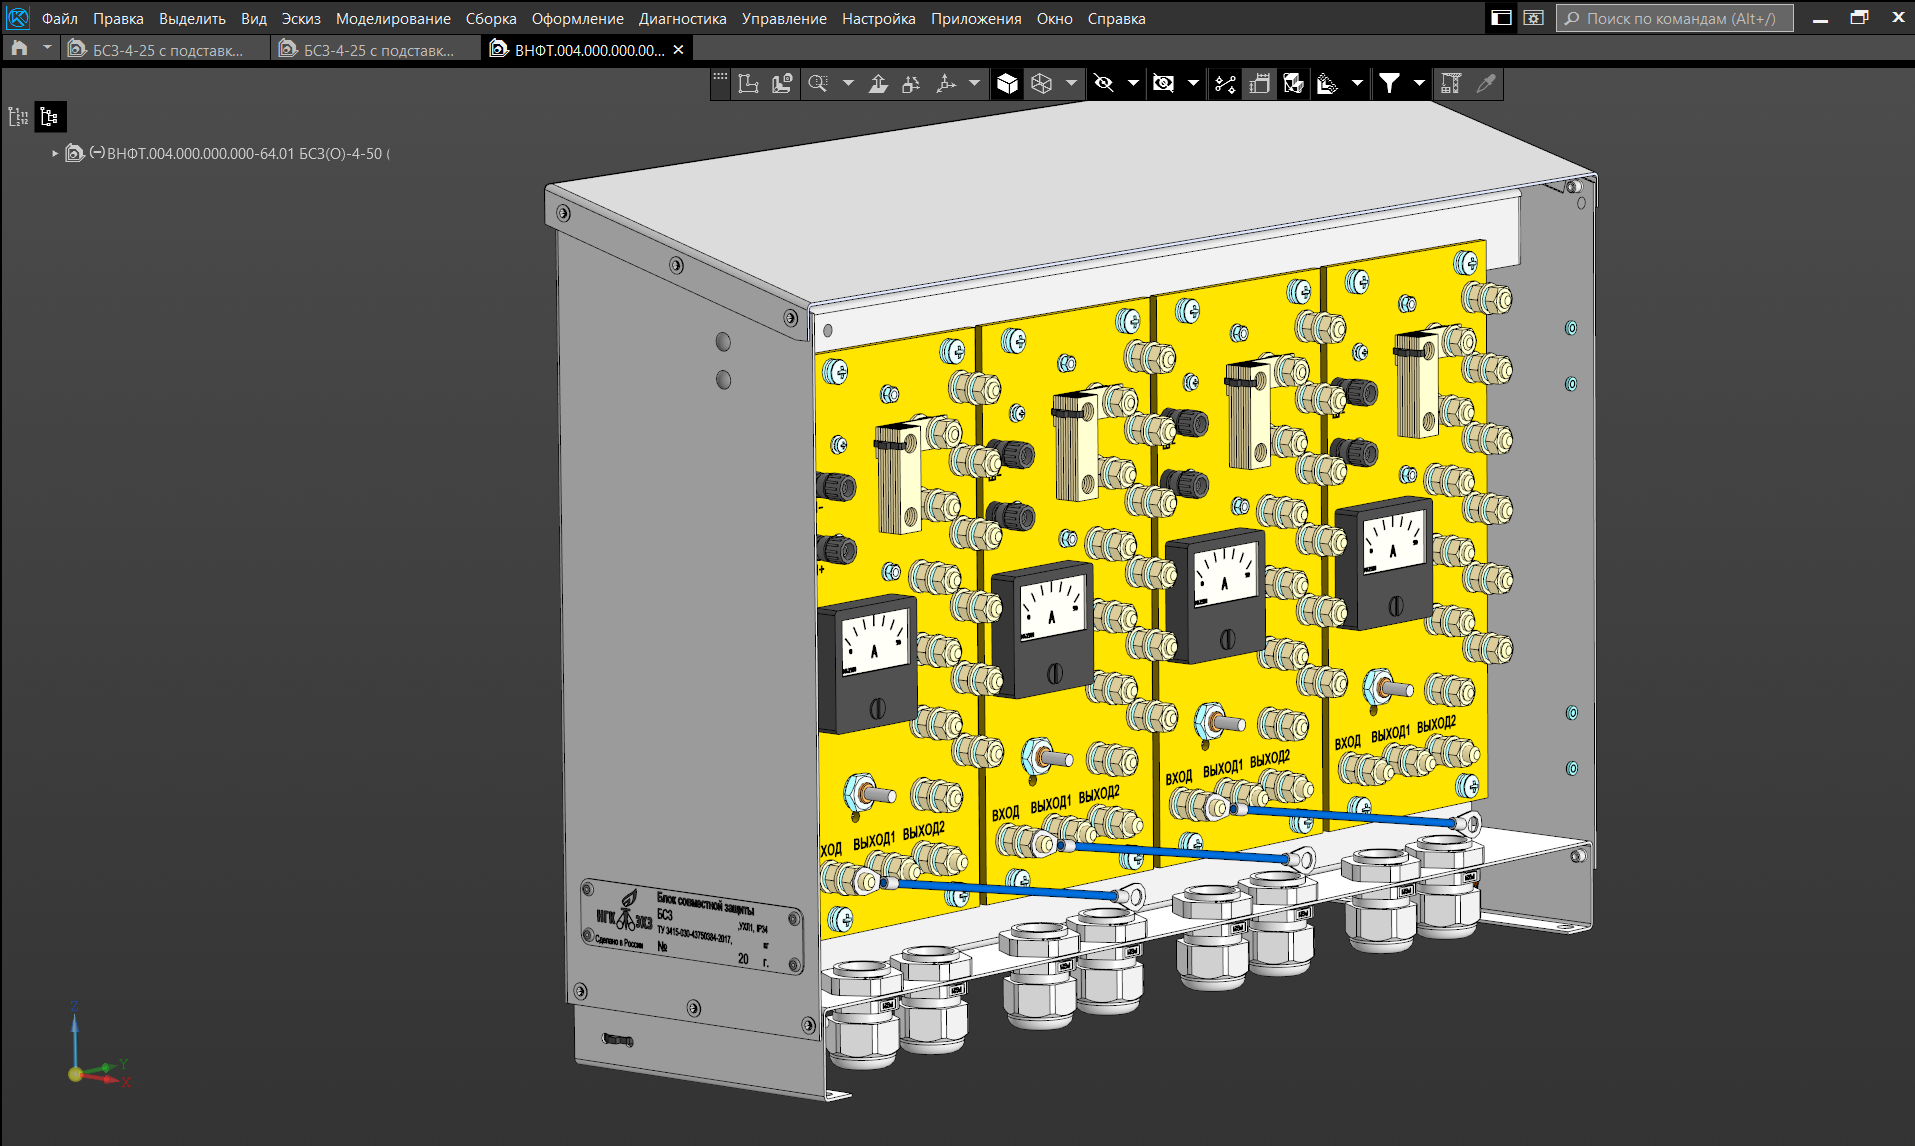Click the local coordinate system icon
Screen dimensions: 1915x1146
point(748,84)
